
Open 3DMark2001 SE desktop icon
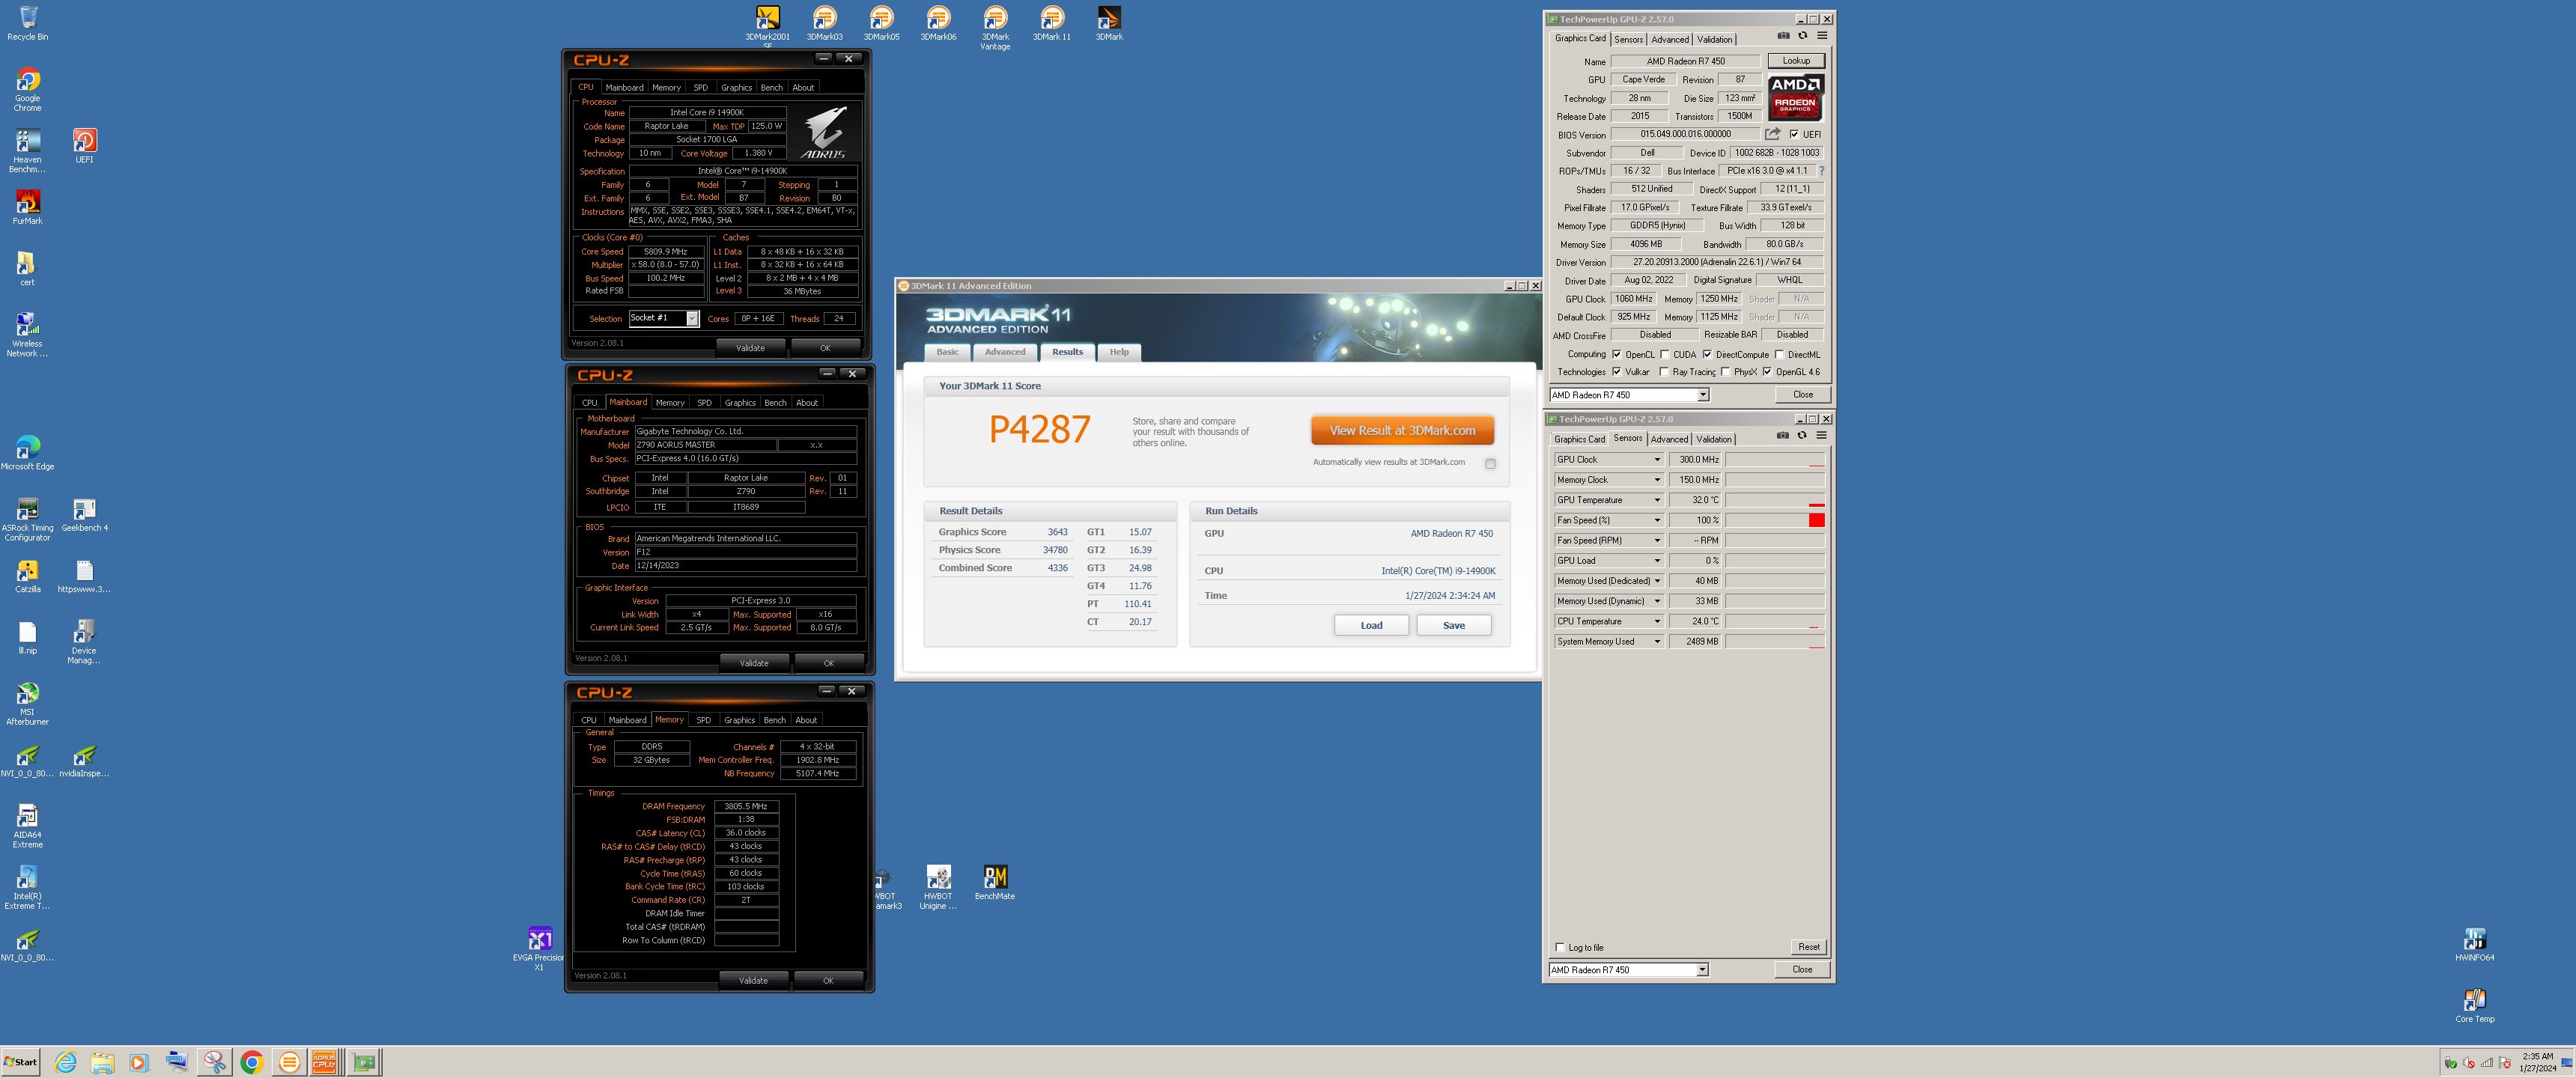tap(767, 25)
